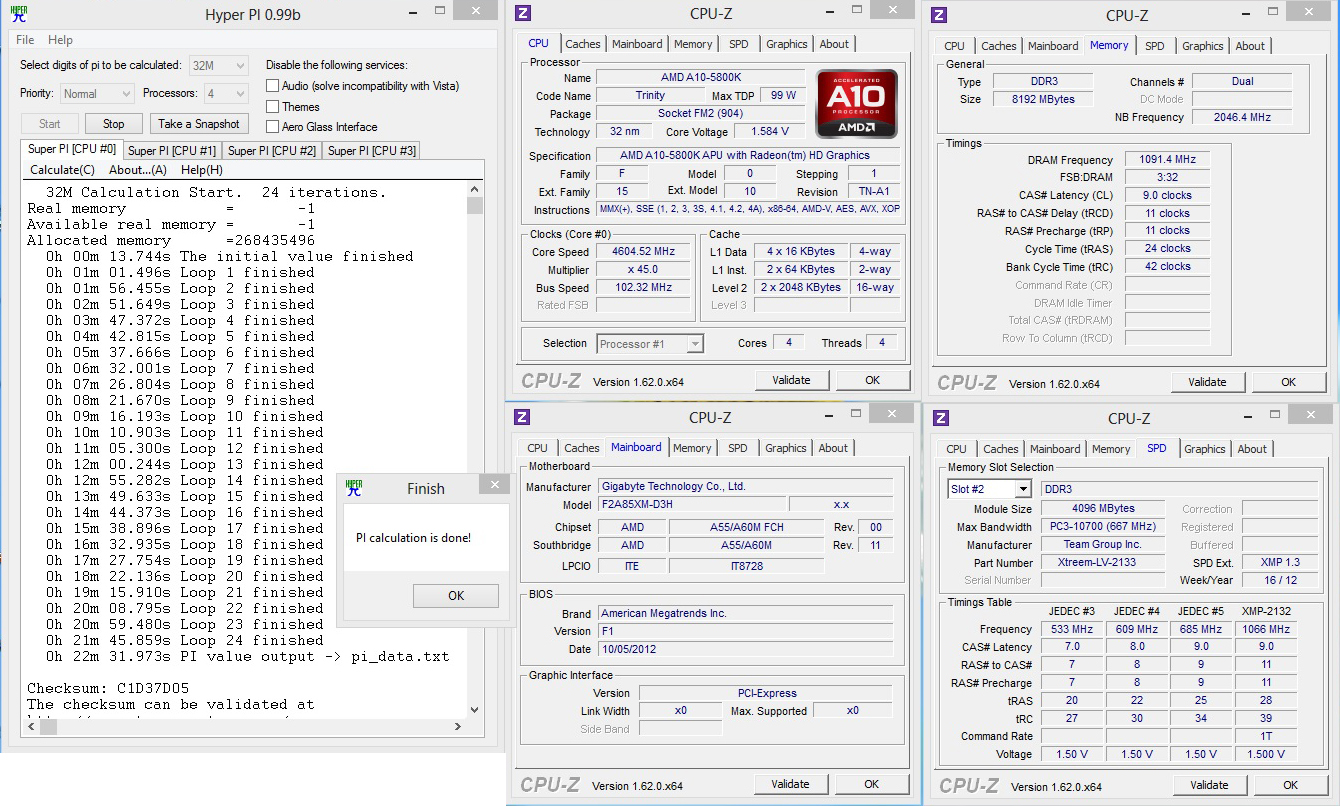This screenshot has width=1340, height=806.
Task: Open the Calculate(C) menu
Action: [x=62, y=170]
